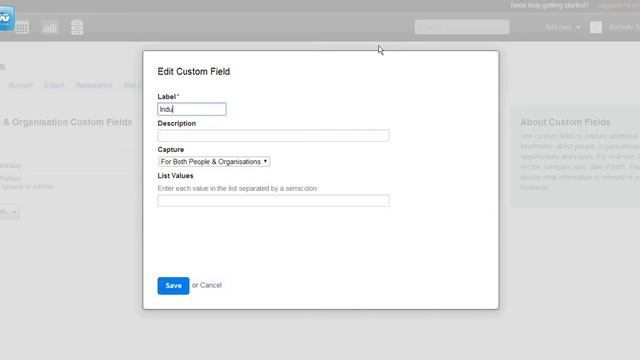Click the user avatar in header
This screenshot has height=360, width=640.
[x=596, y=27]
